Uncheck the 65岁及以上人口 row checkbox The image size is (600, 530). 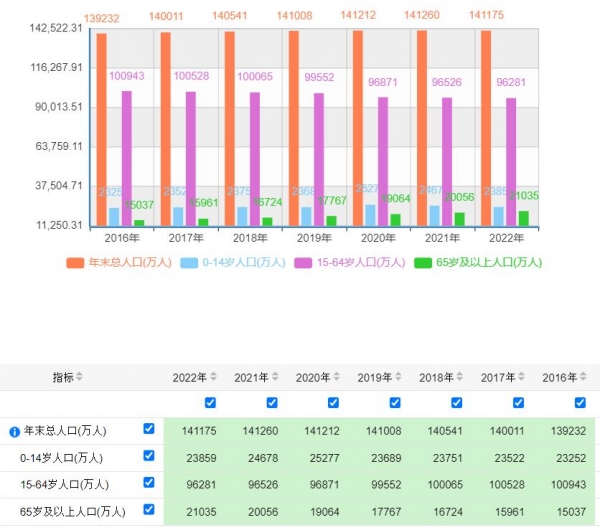(149, 509)
